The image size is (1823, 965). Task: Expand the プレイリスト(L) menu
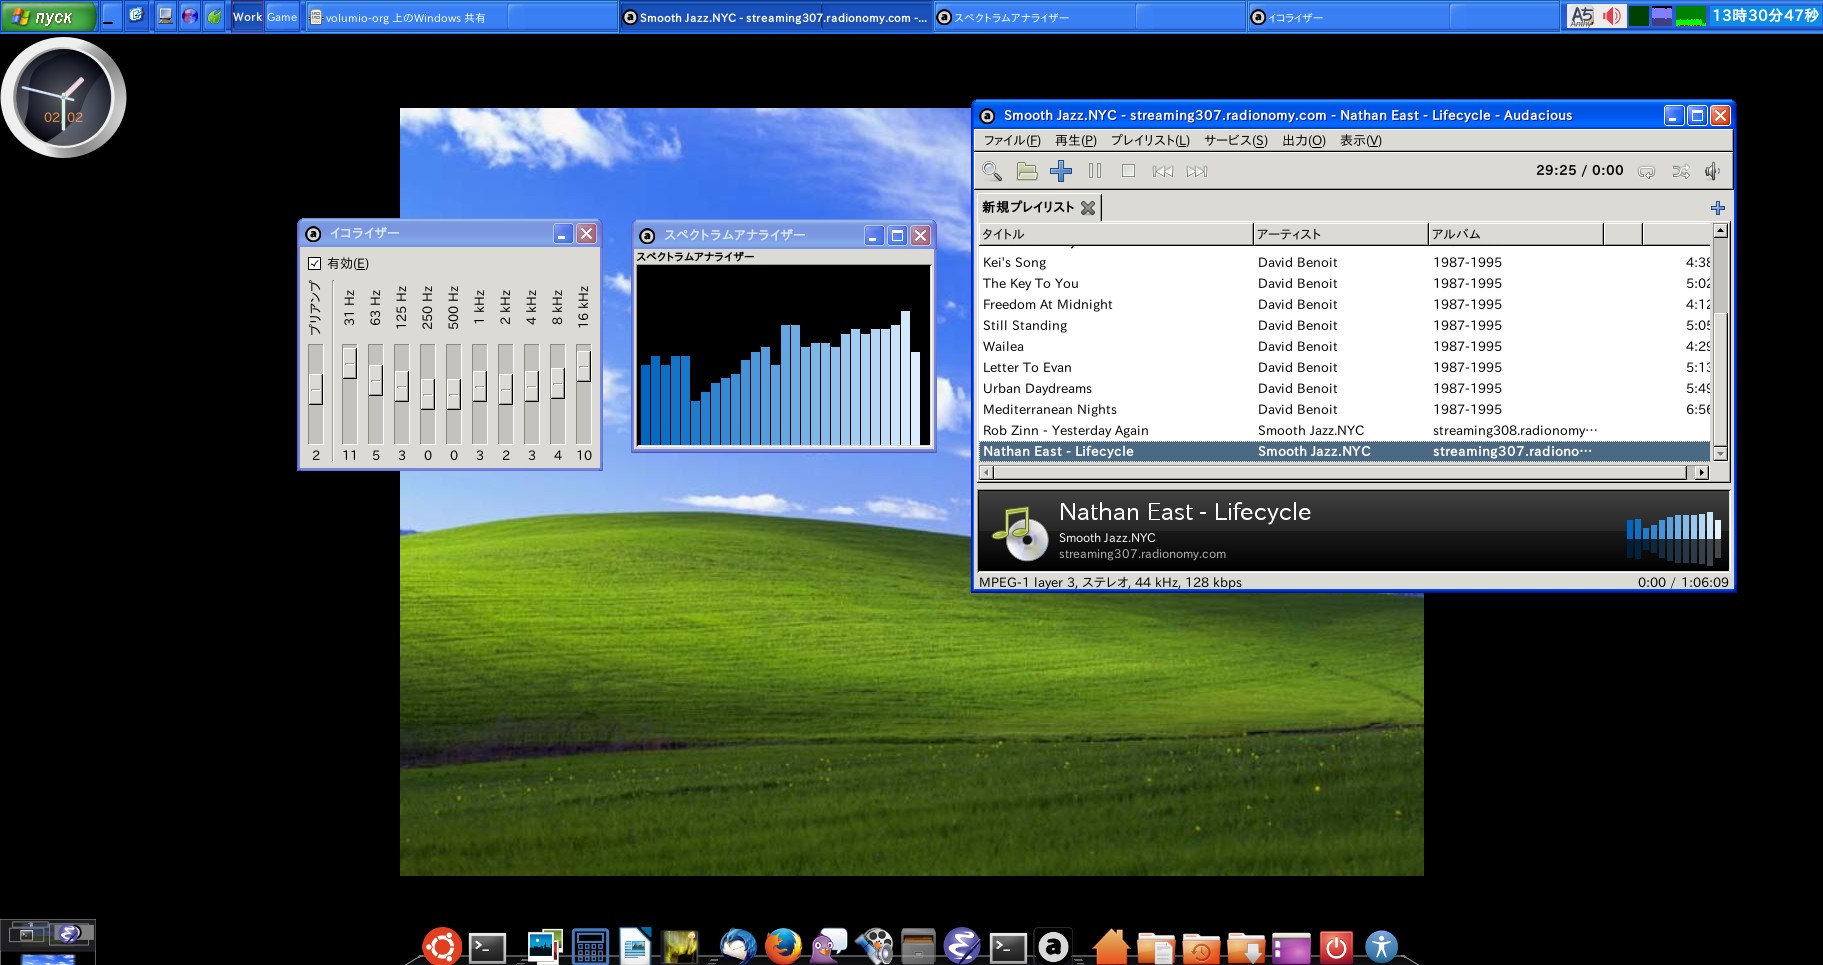tap(1150, 141)
